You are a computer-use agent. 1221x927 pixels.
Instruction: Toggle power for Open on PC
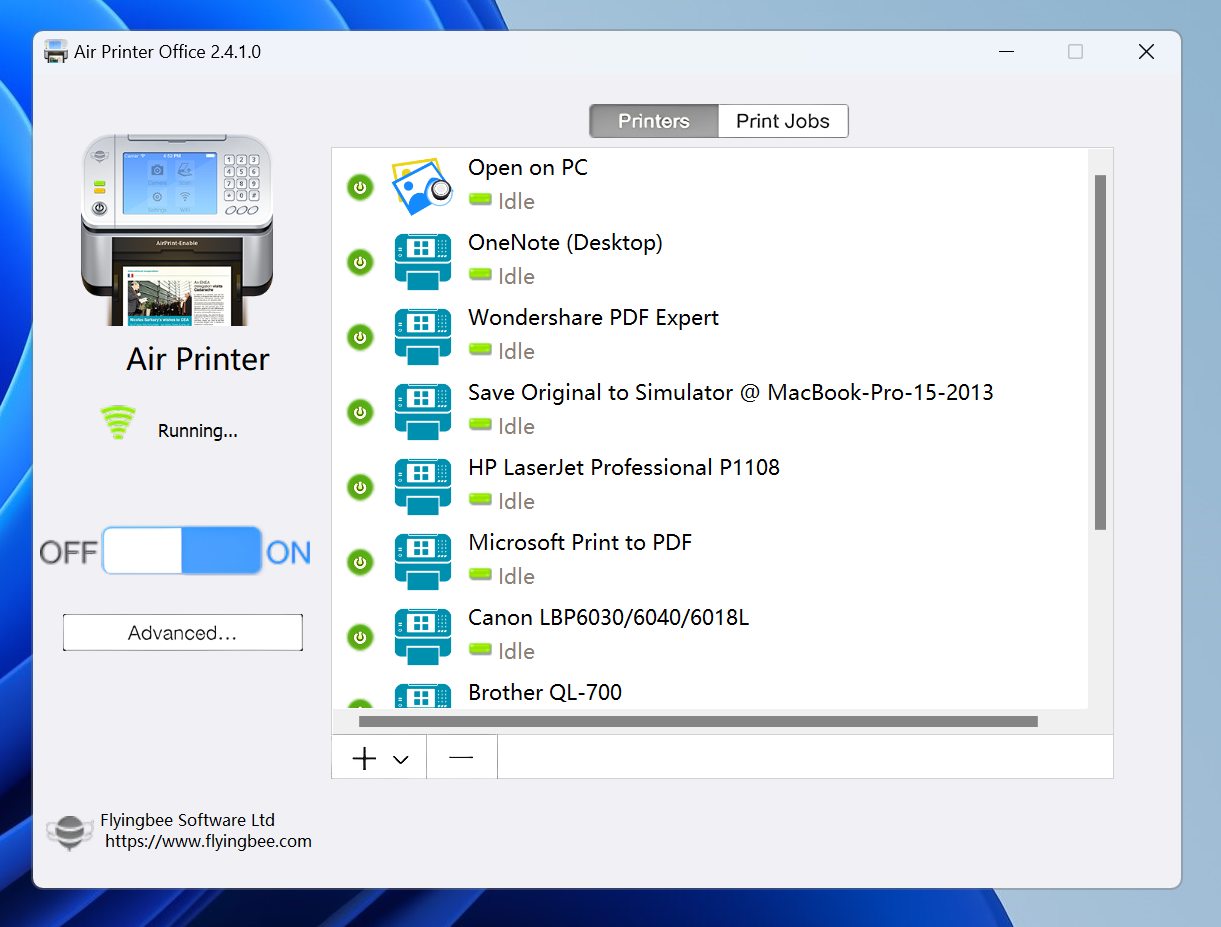(360, 187)
